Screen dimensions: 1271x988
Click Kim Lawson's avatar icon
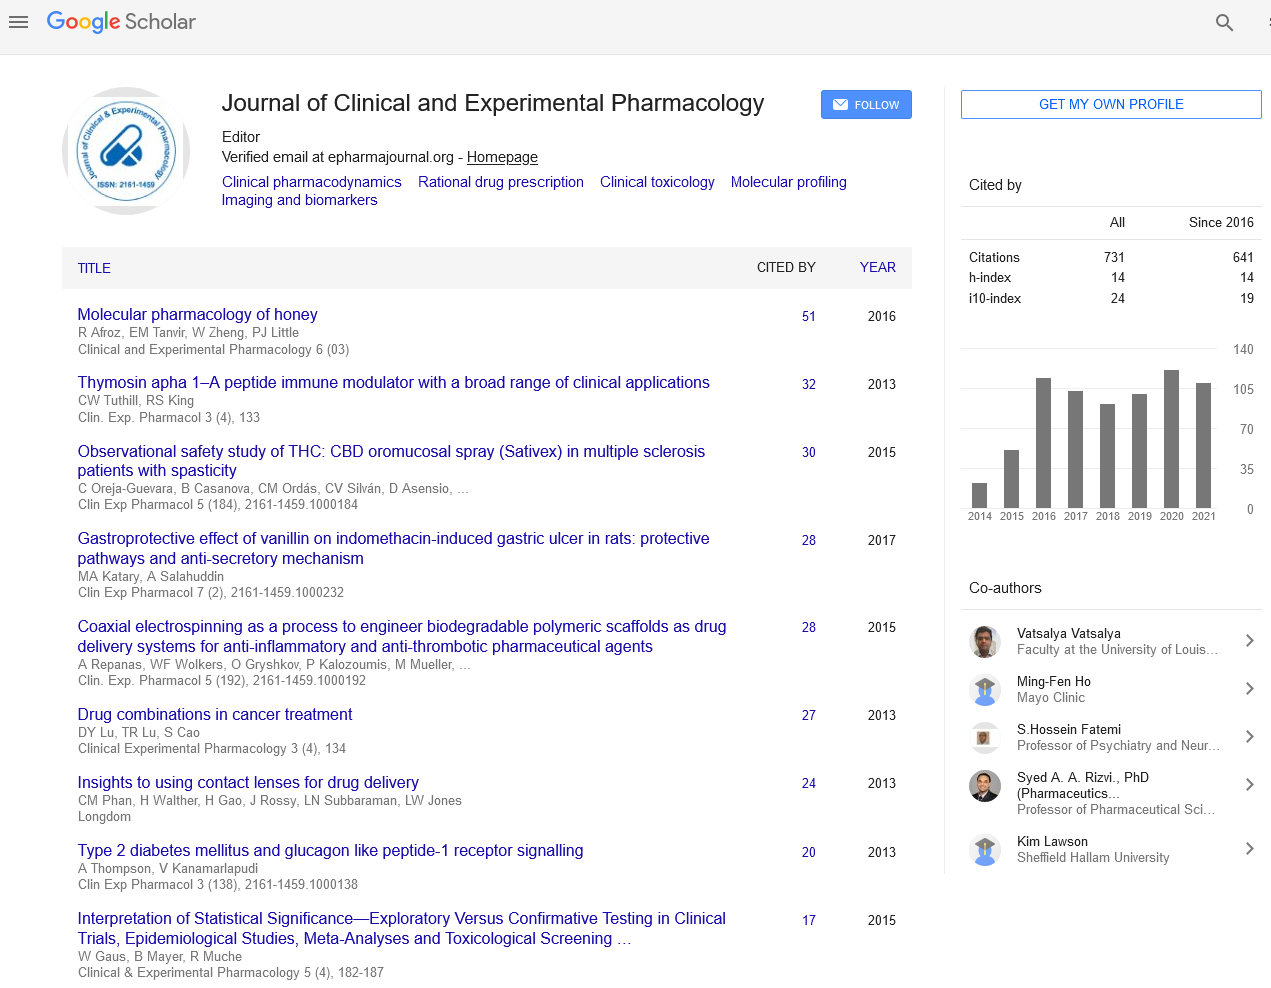[985, 849]
